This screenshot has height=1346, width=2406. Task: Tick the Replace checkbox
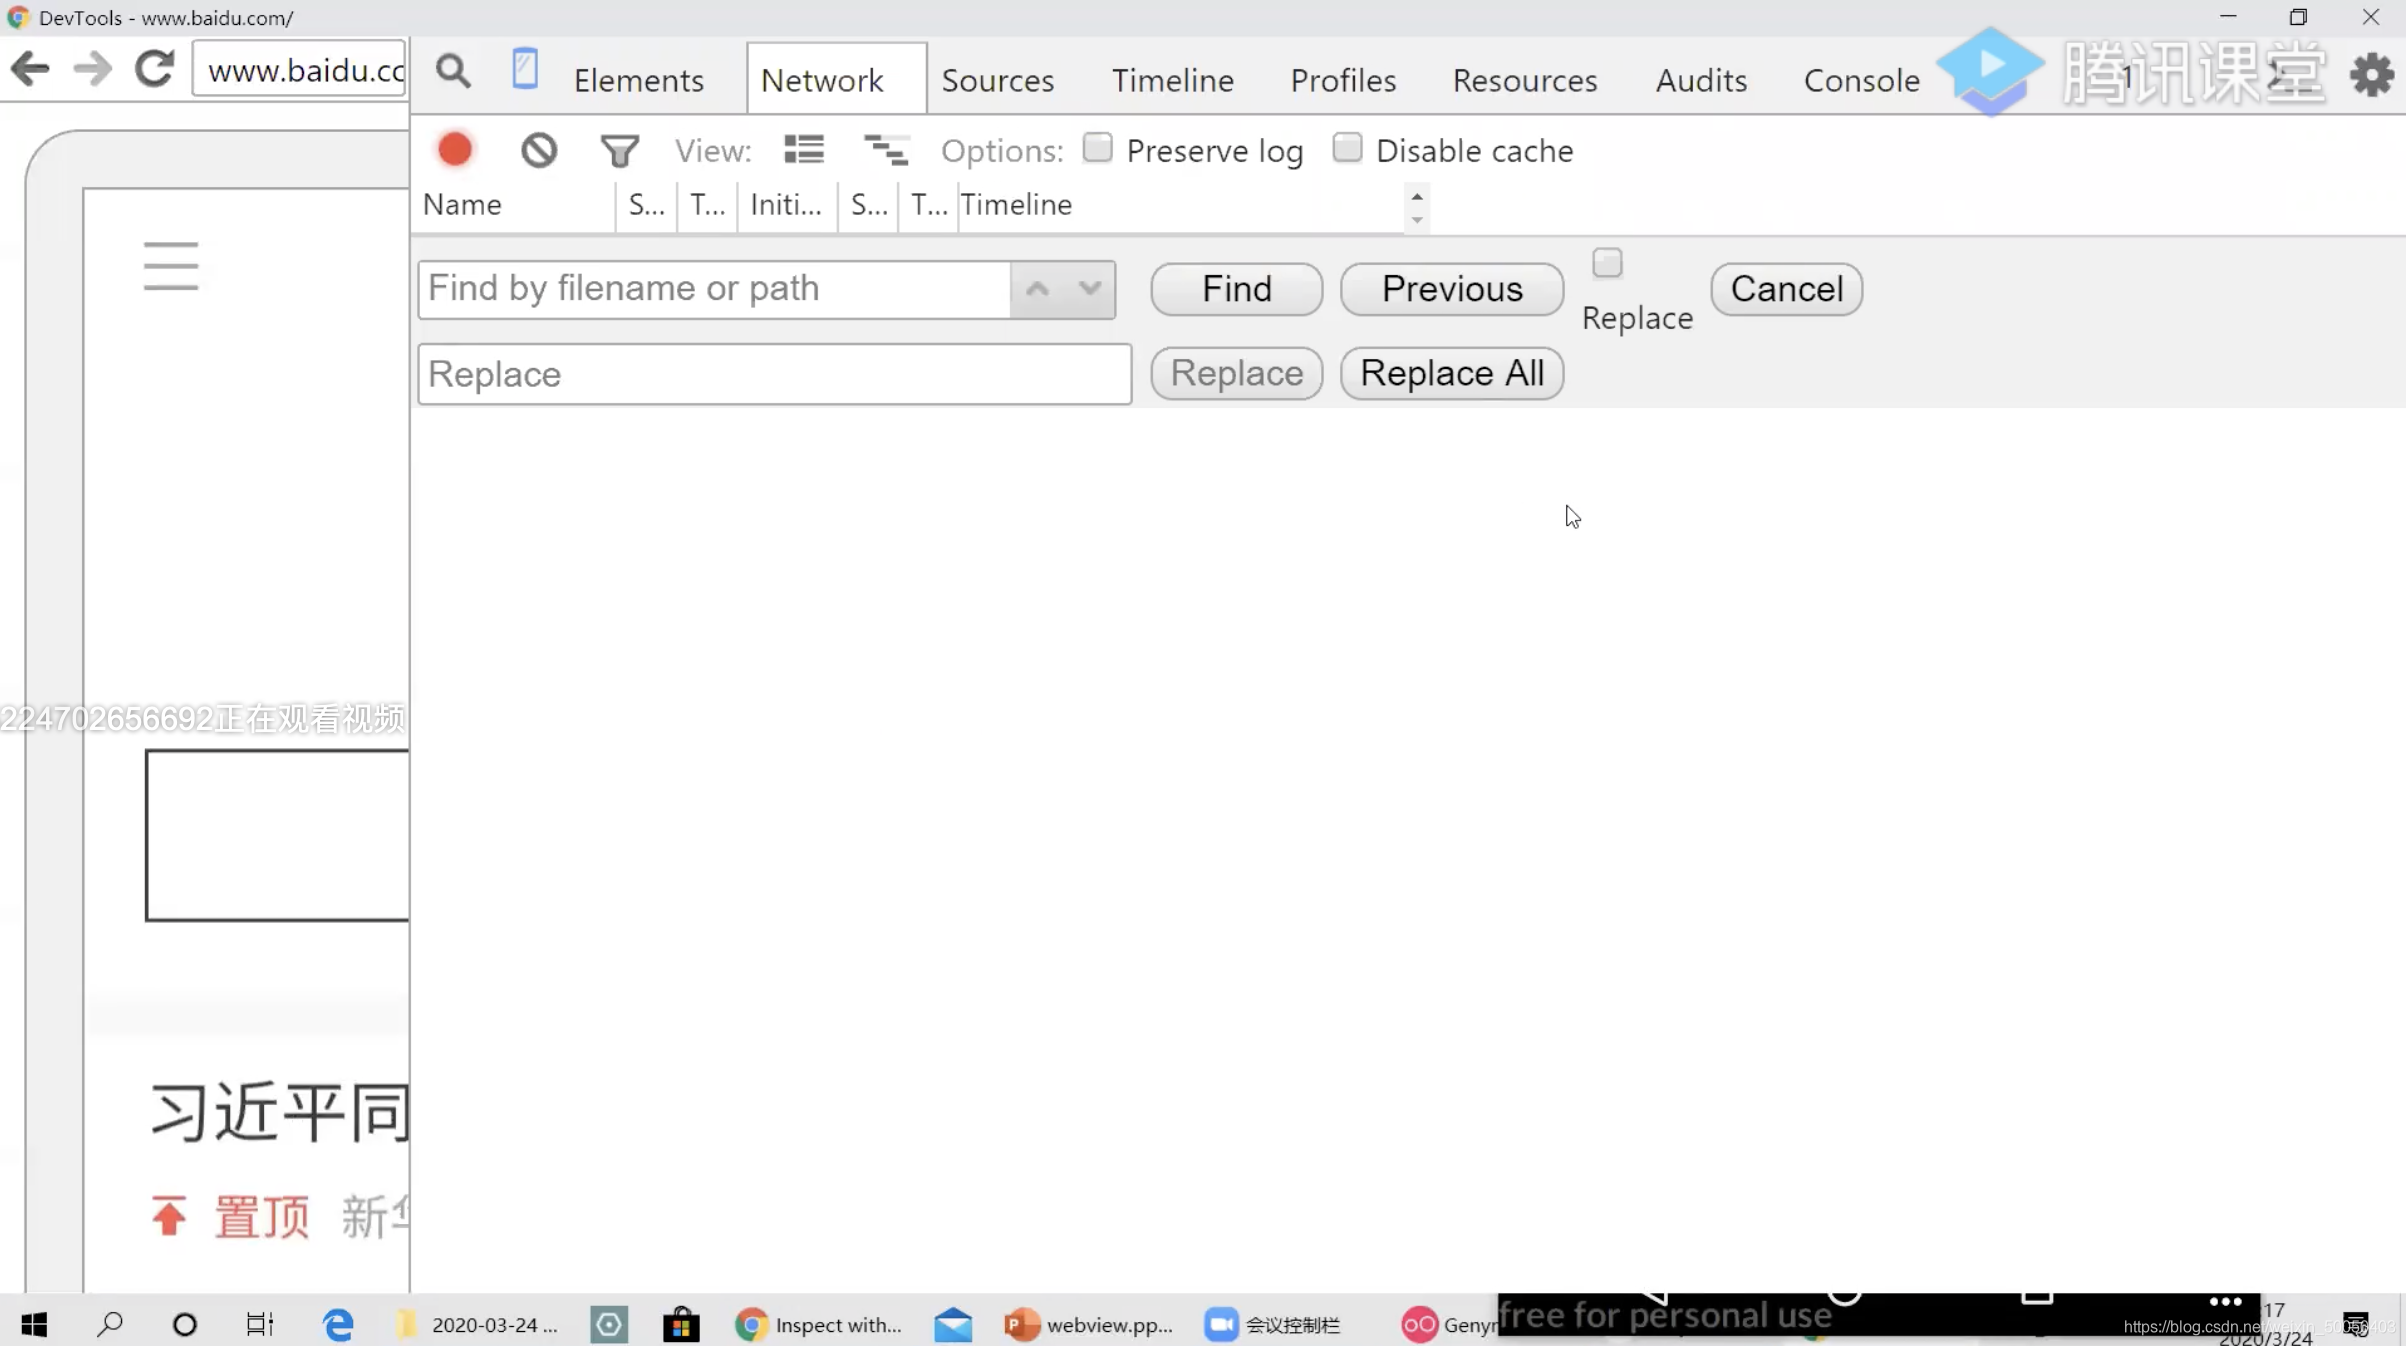1607,263
